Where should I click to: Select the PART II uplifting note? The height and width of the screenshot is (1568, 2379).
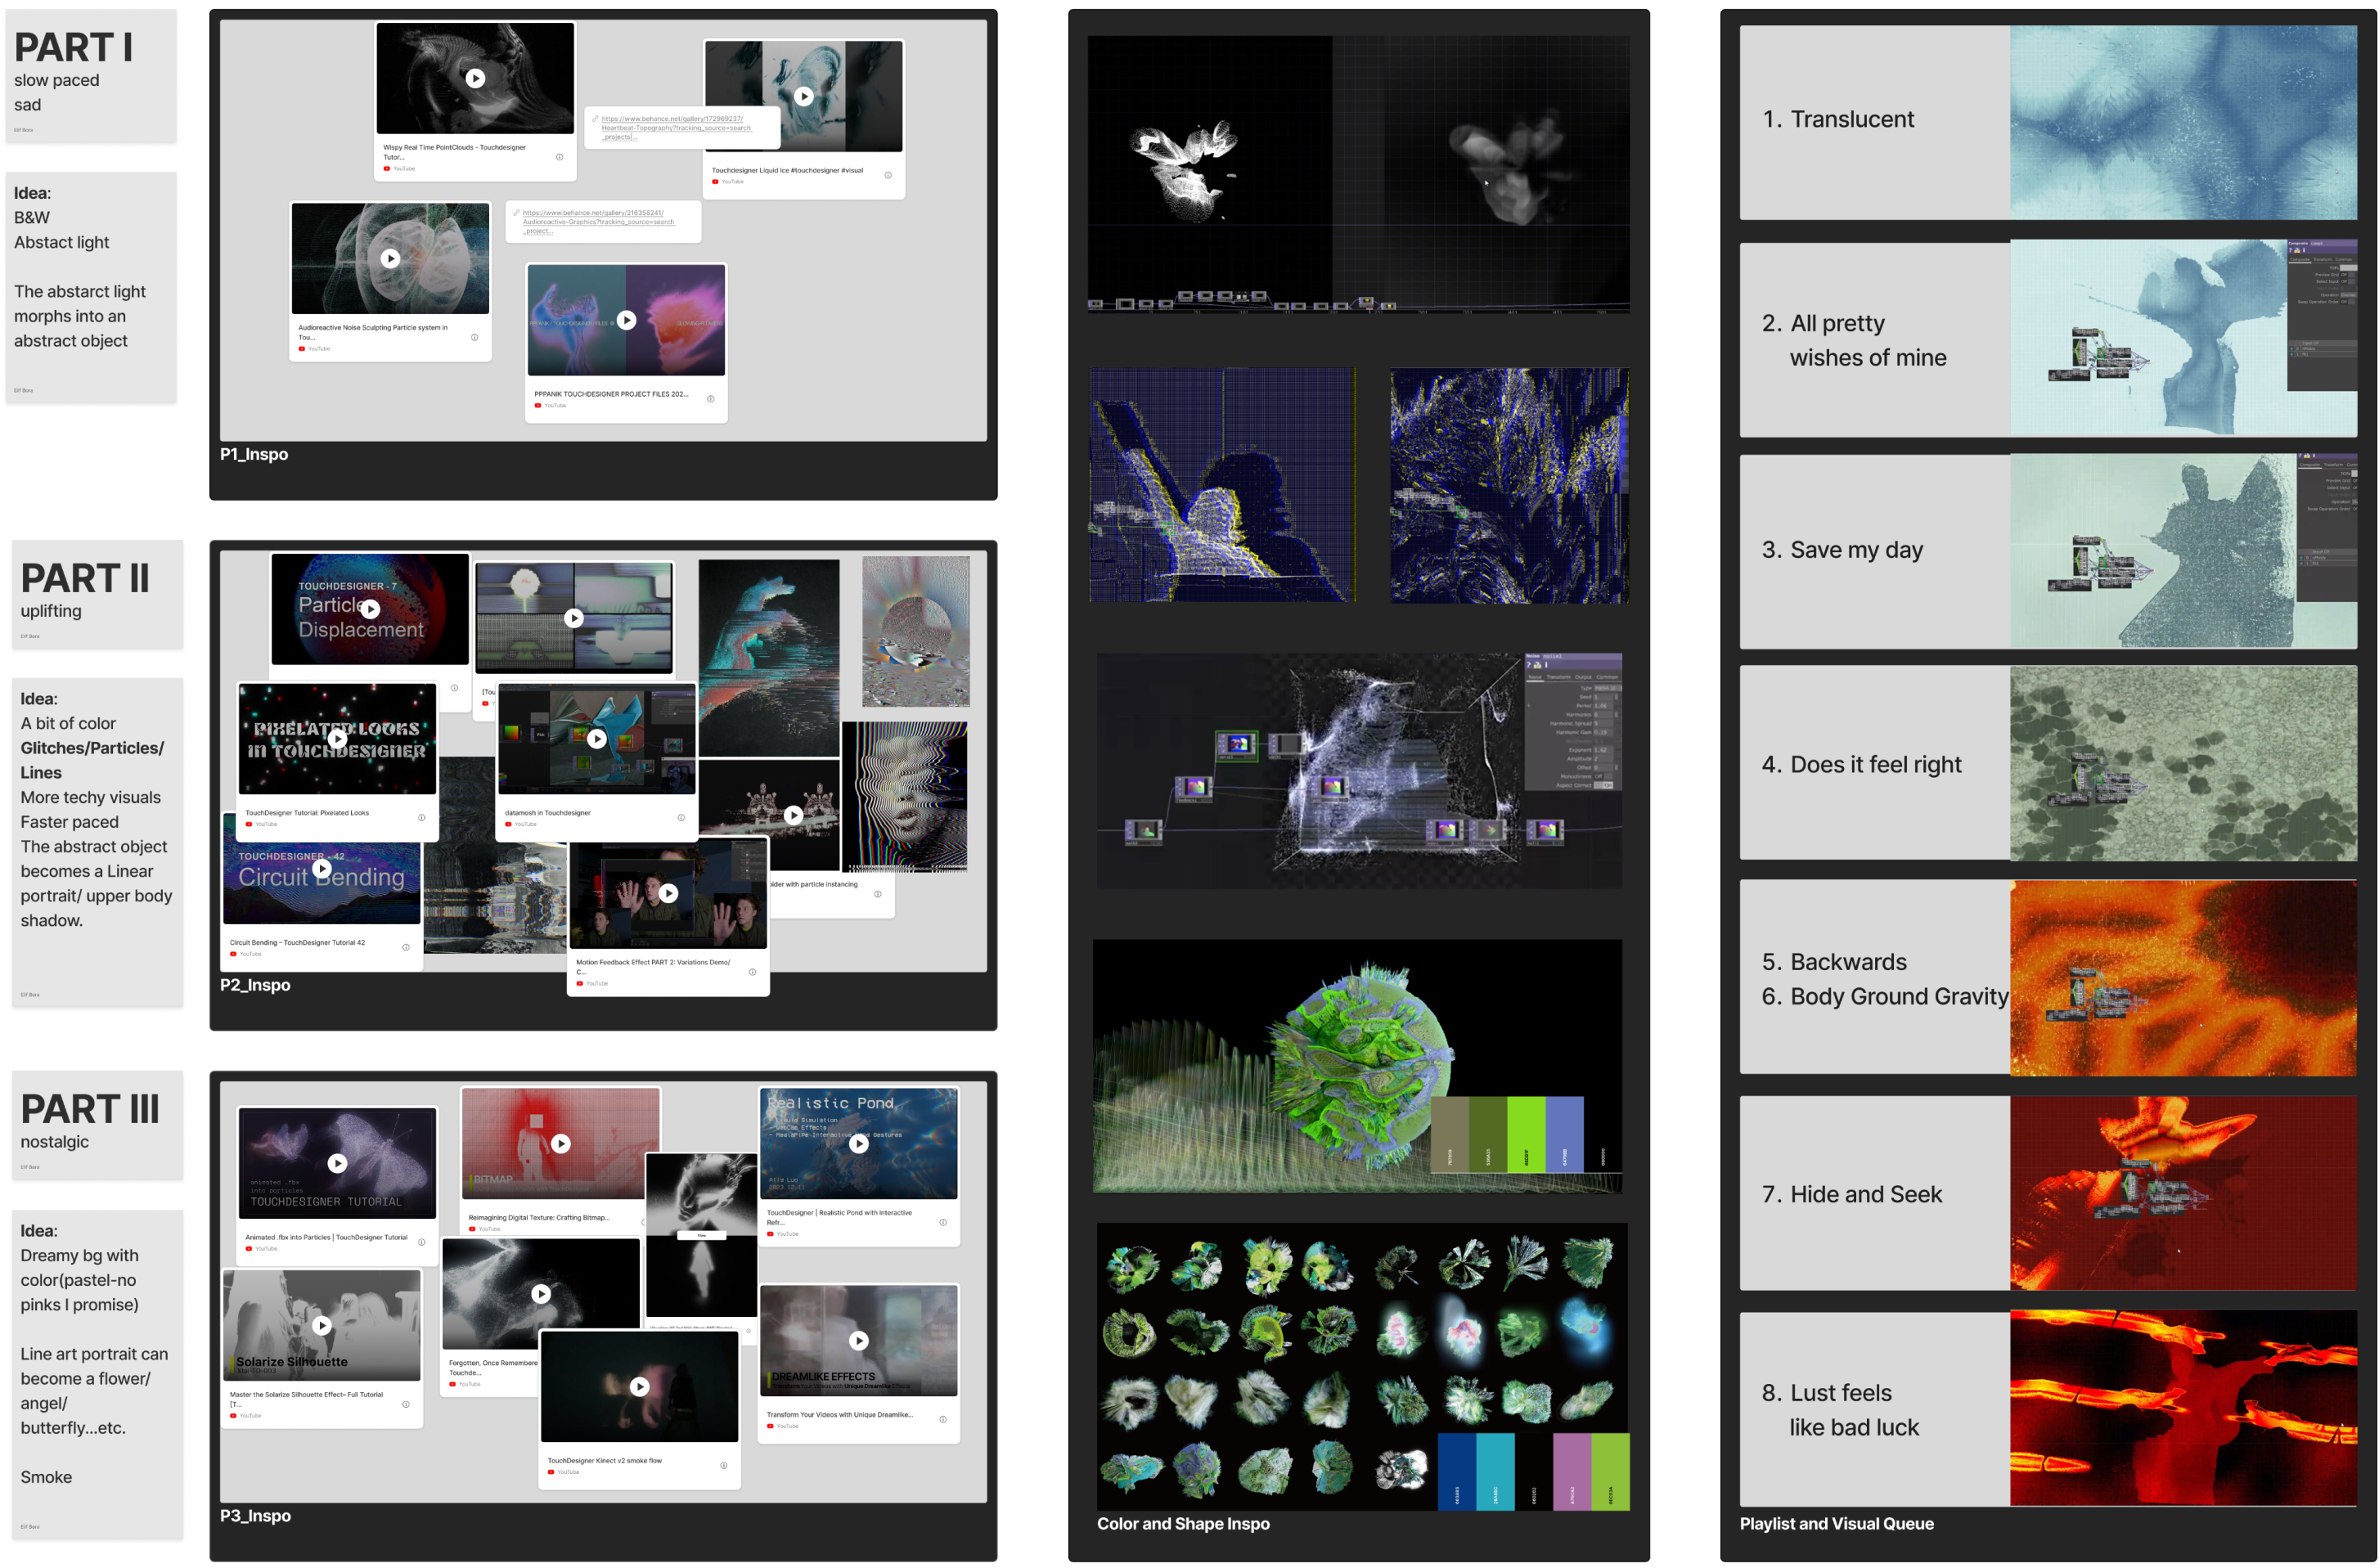click(x=97, y=594)
